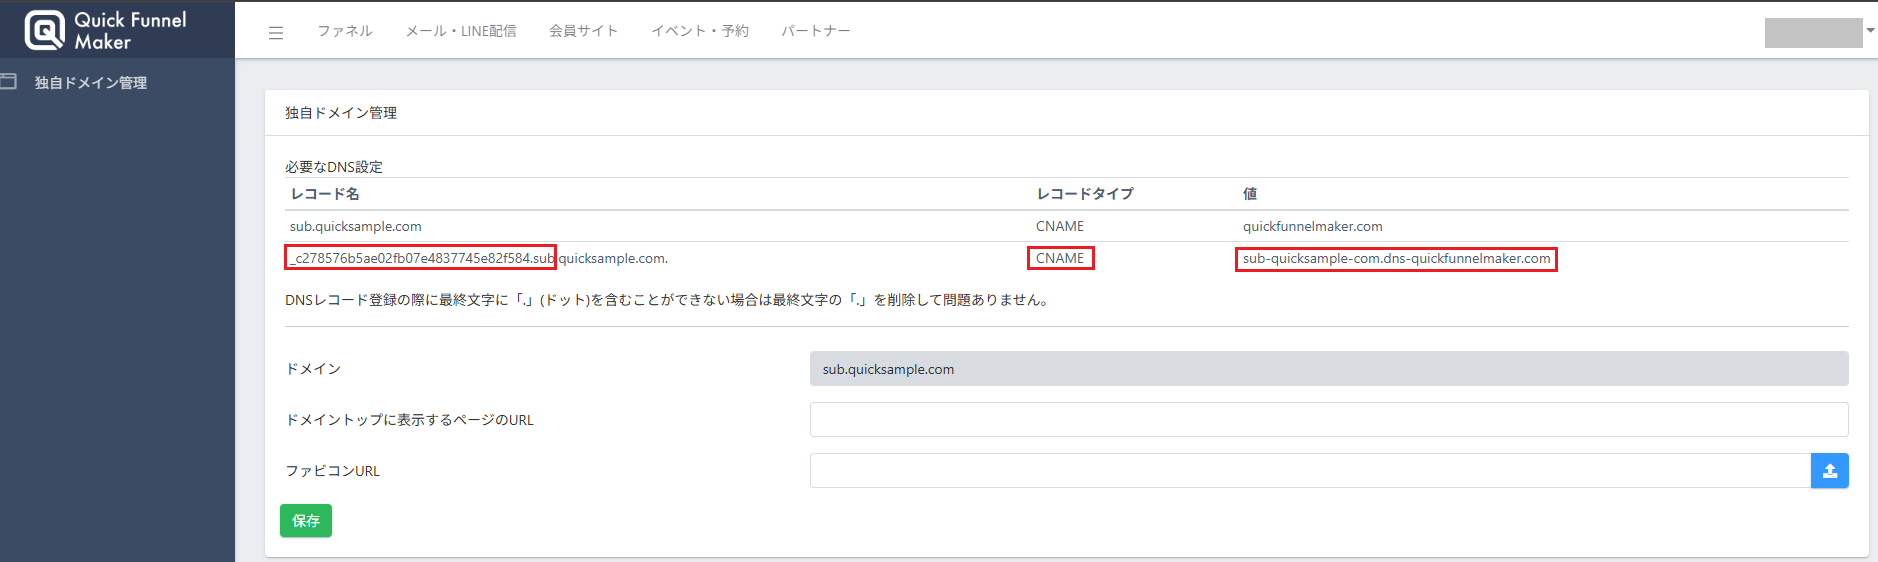This screenshot has width=1878, height=562.
Task: Click the window icon beside 独自ドメイン管理 in sidebar
Action: [9, 82]
